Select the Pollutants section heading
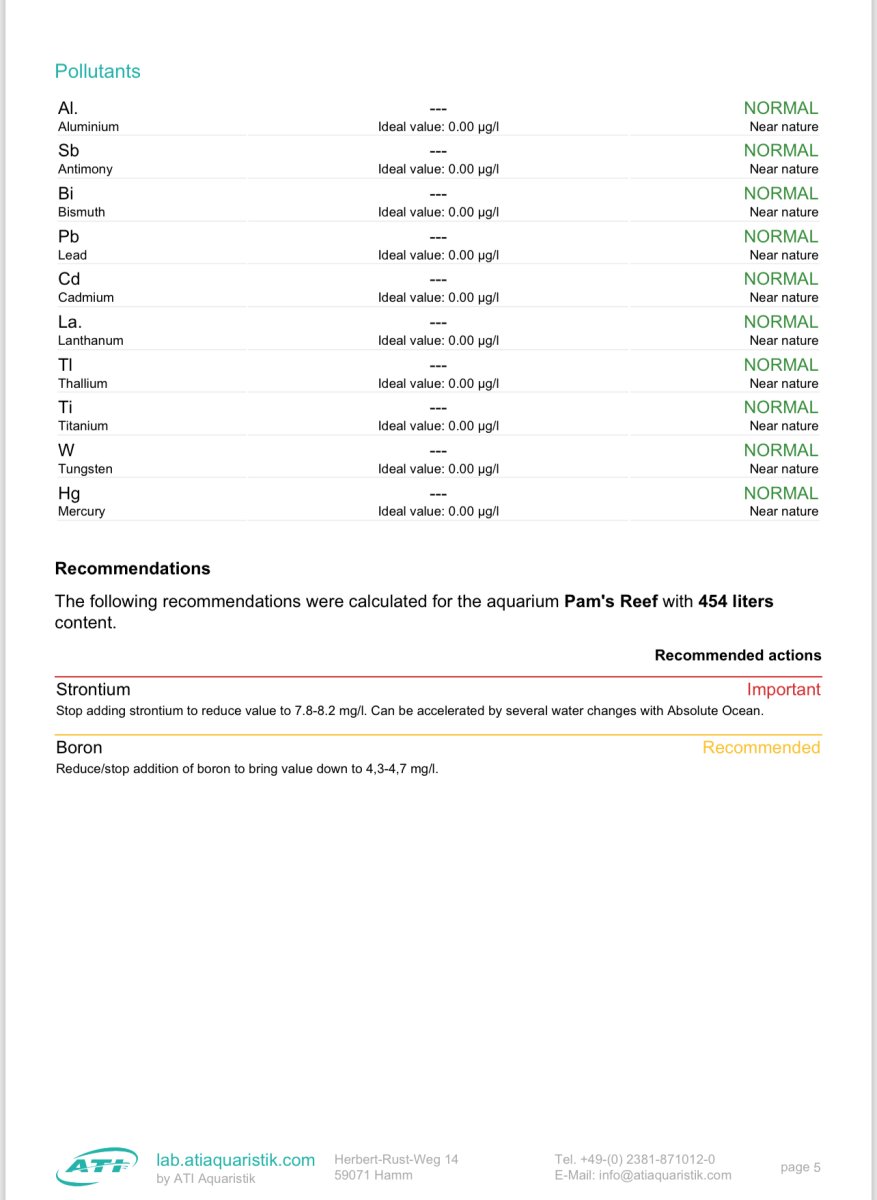 coord(97,71)
